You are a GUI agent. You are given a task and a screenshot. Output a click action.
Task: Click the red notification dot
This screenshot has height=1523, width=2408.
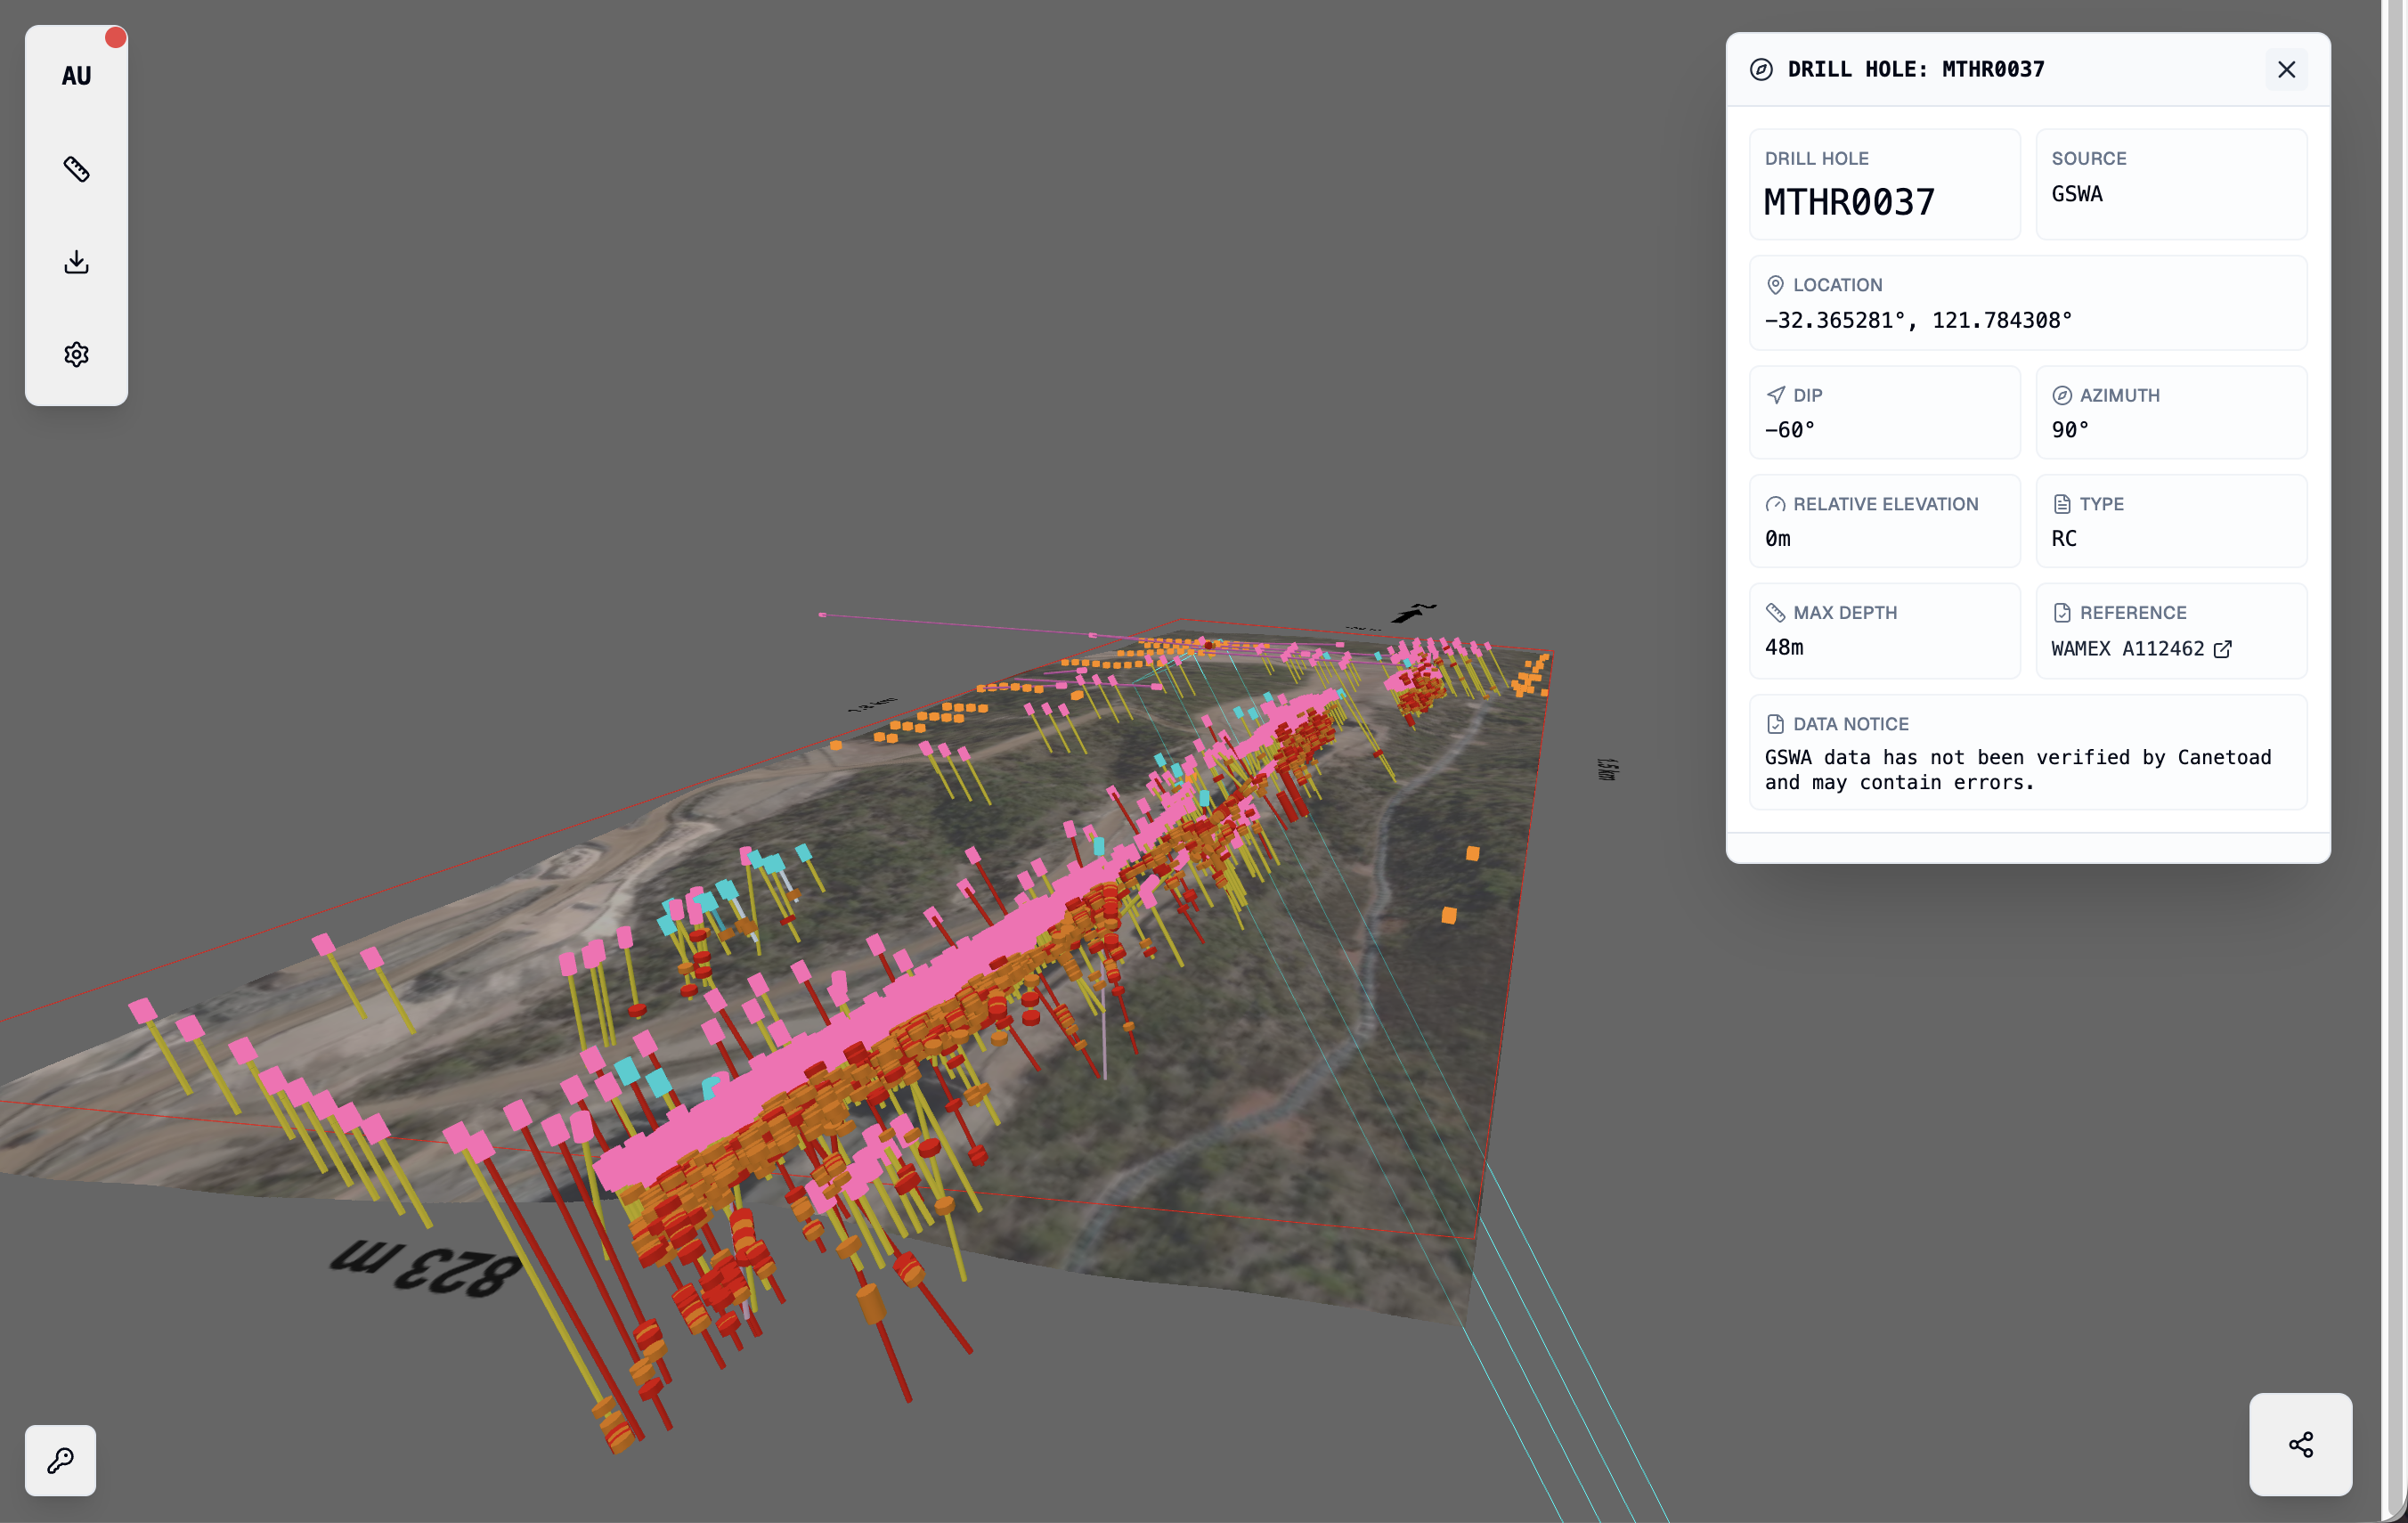tap(116, 38)
